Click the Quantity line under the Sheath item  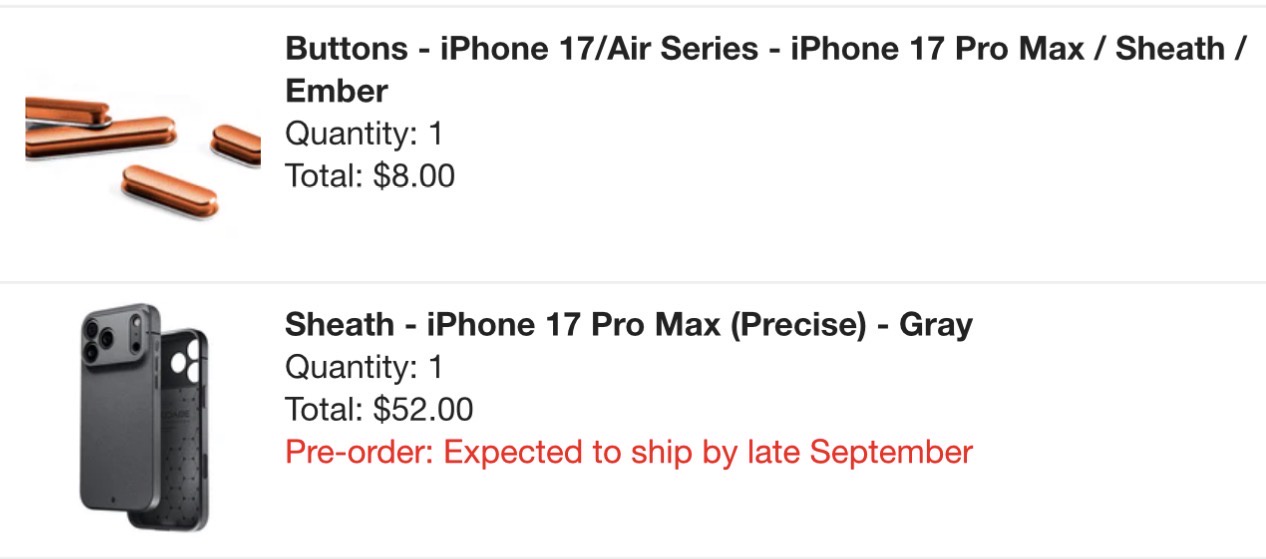point(363,368)
